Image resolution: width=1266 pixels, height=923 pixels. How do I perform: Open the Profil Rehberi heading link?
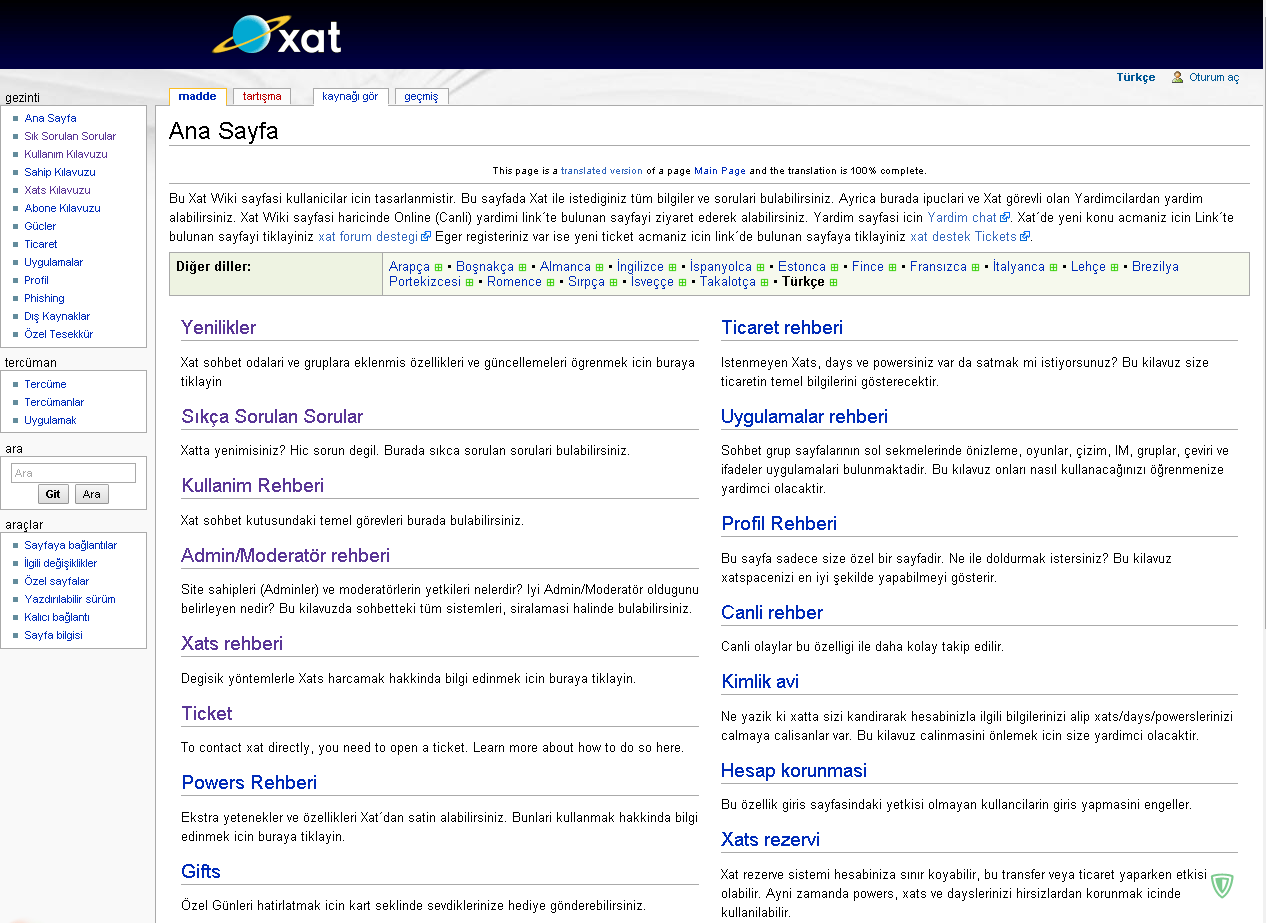(x=779, y=523)
